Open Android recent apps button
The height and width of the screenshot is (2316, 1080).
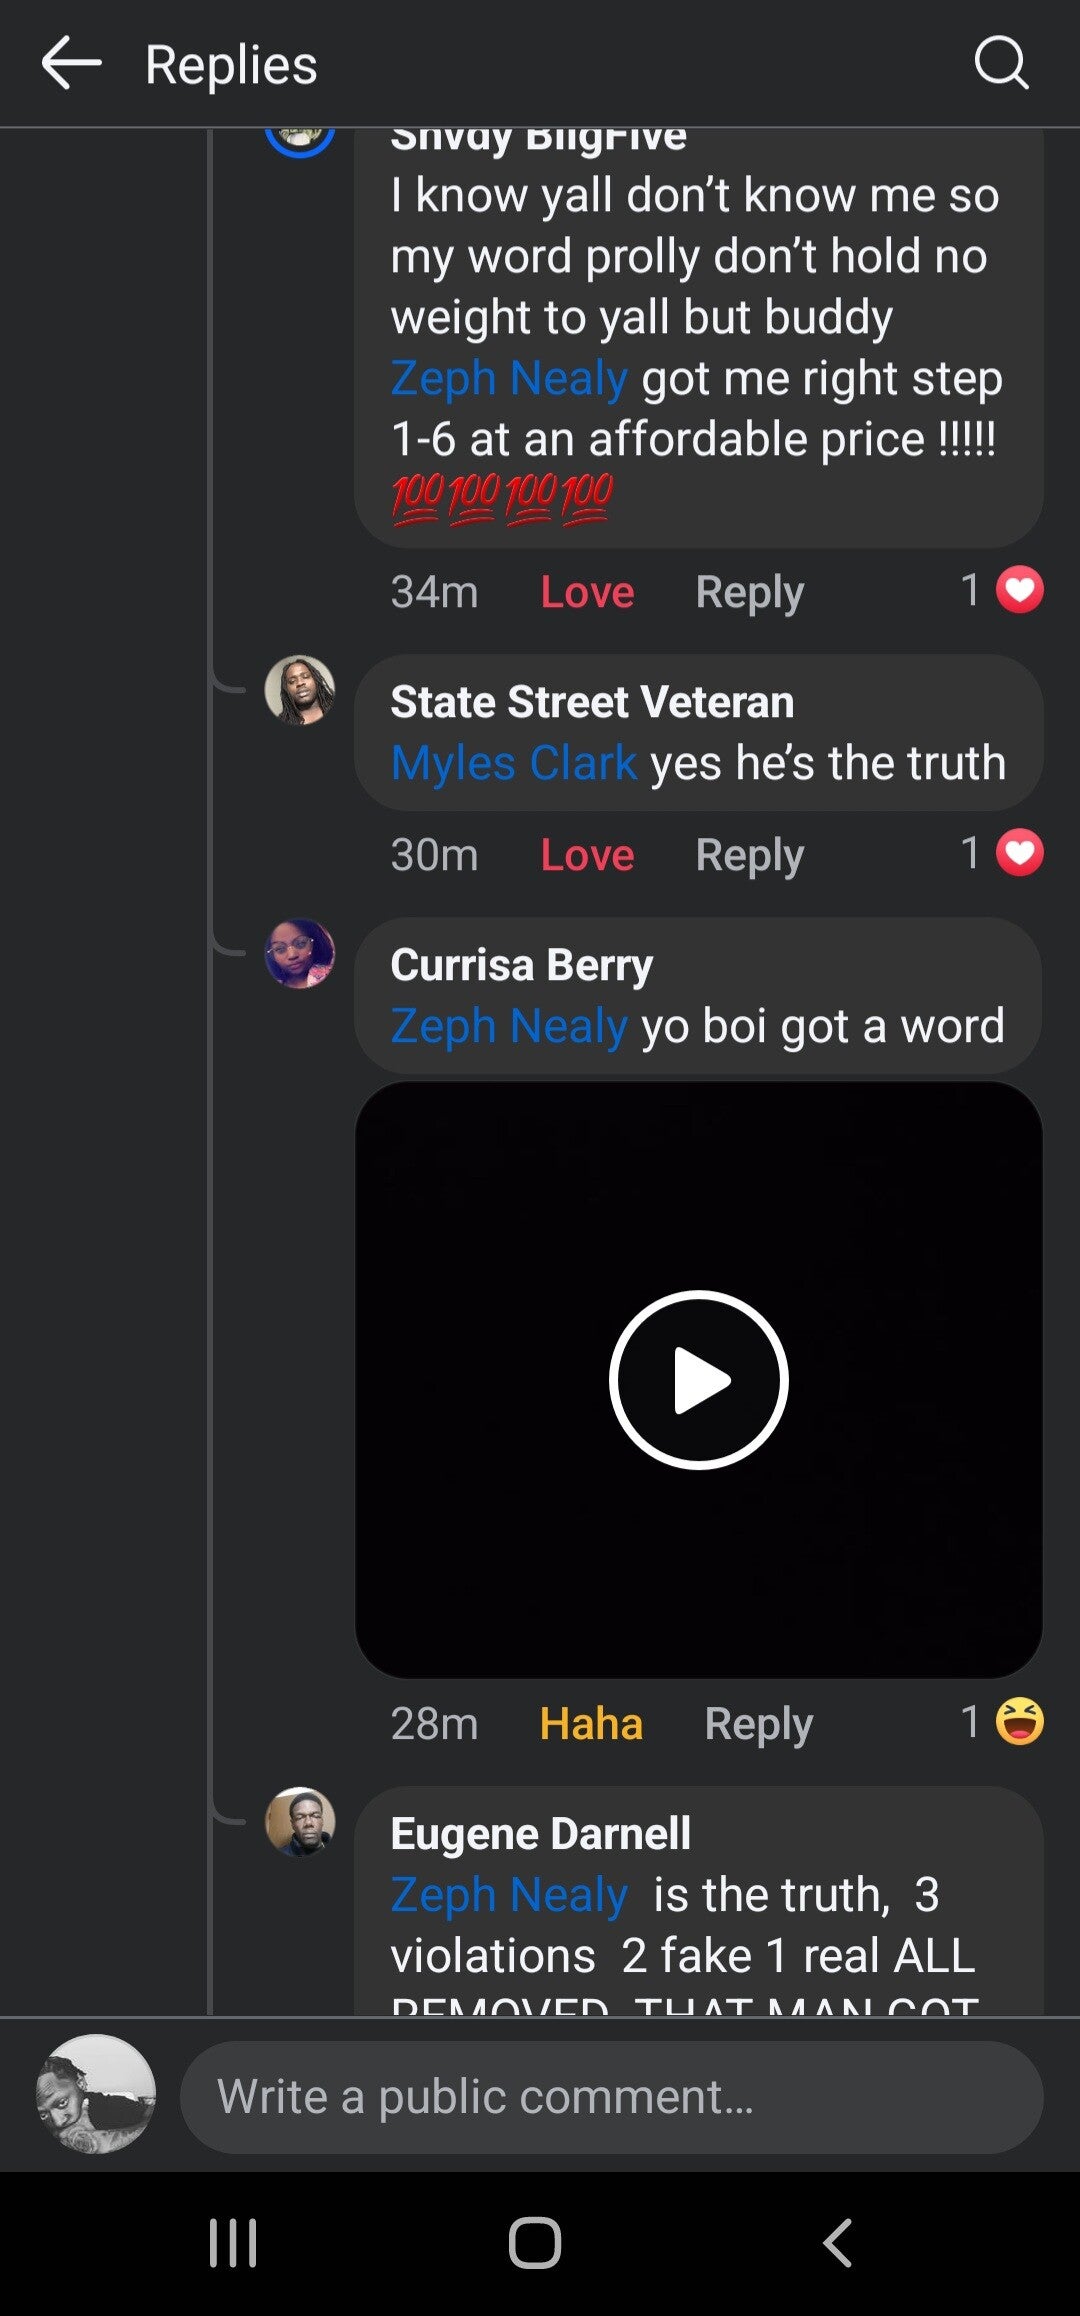point(233,2242)
